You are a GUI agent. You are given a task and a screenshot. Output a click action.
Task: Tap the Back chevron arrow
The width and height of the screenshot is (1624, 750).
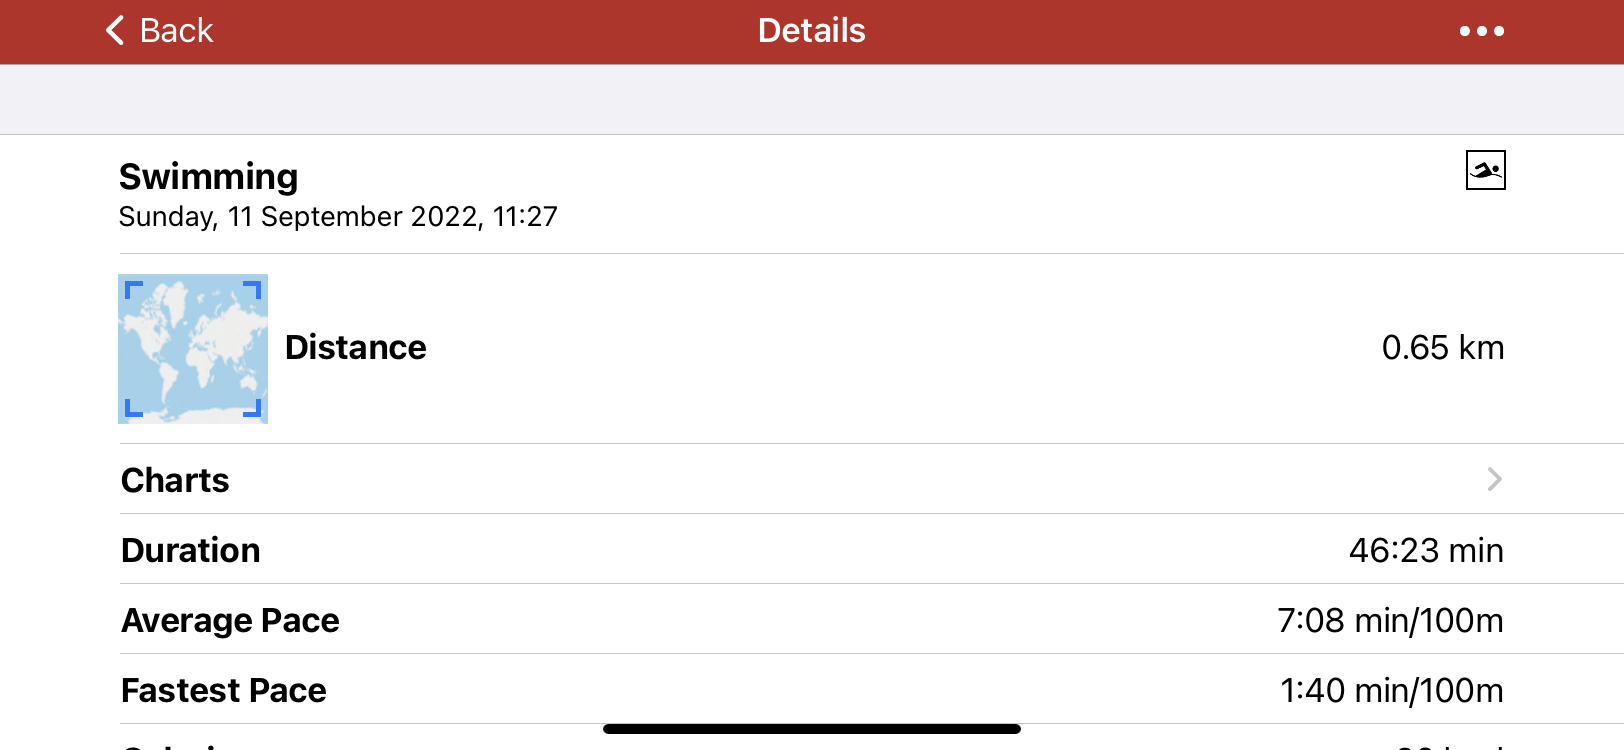(x=116, y=31)
